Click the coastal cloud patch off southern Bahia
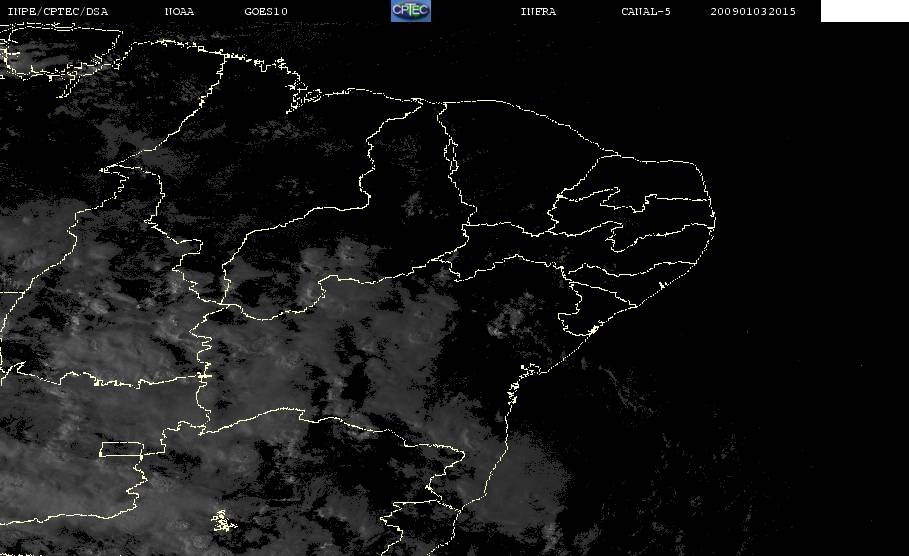Screen dimensions: 909x556 click(x=528, y=481)
